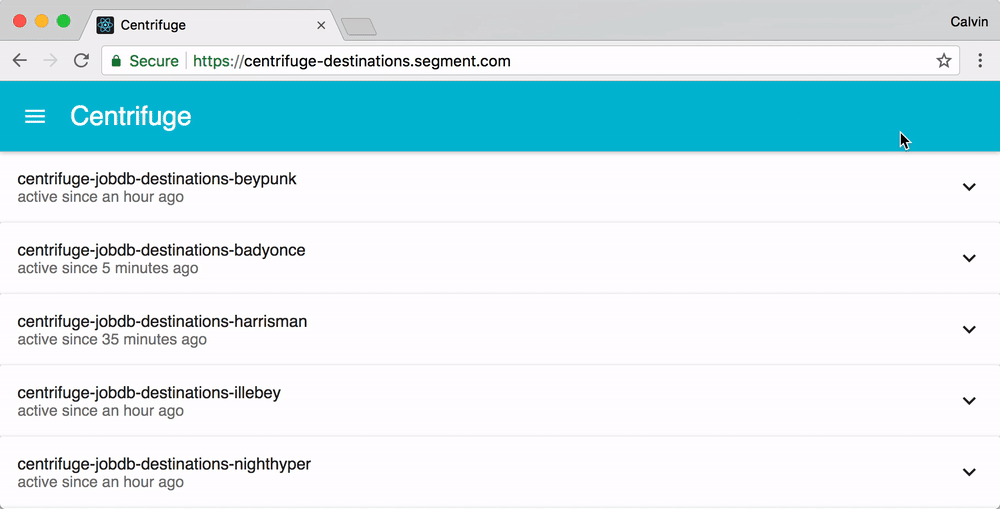This screenshot has width=1000, height=509.
Task: Click the centrifuge-jobdb-destinations-harrisman title
Action: coord(162,321)
